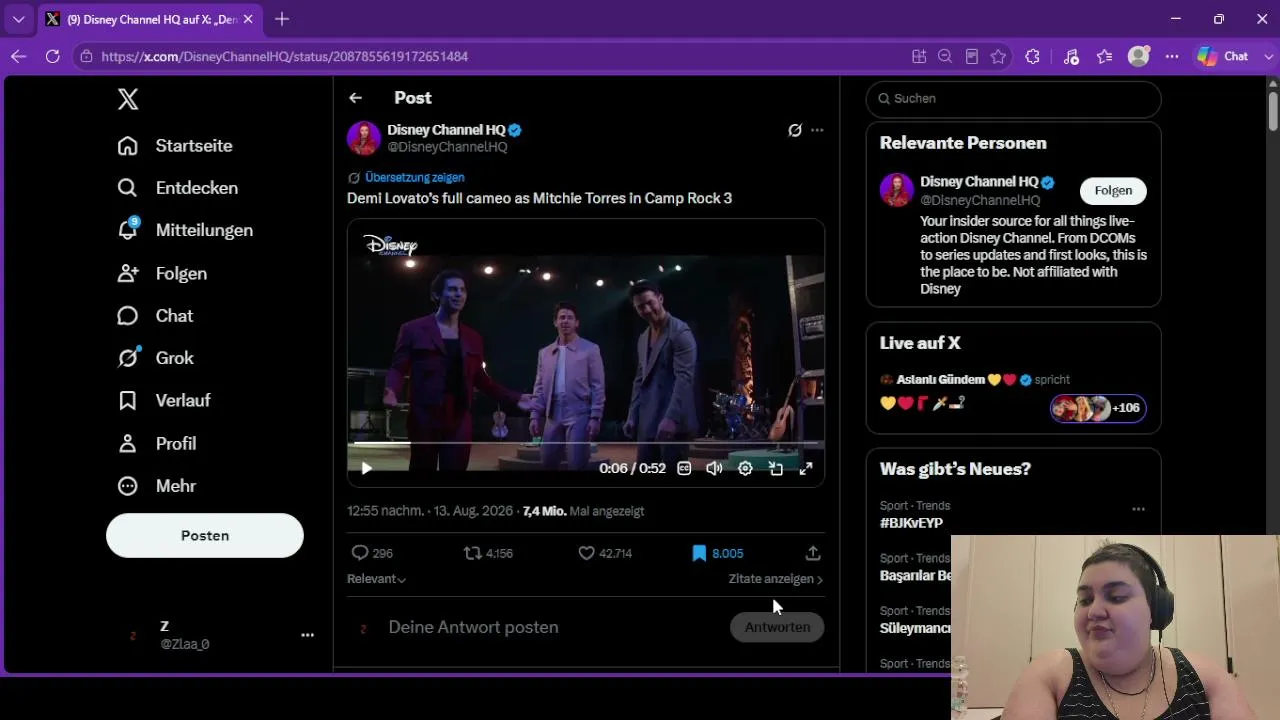Follow Disney Channel HQ with Folgen button

pos(1113,191)
